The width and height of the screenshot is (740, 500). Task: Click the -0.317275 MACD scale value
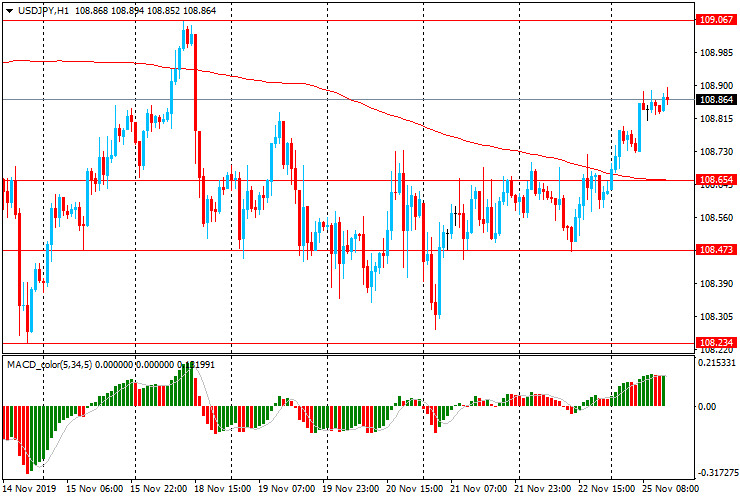click(717, 473)
